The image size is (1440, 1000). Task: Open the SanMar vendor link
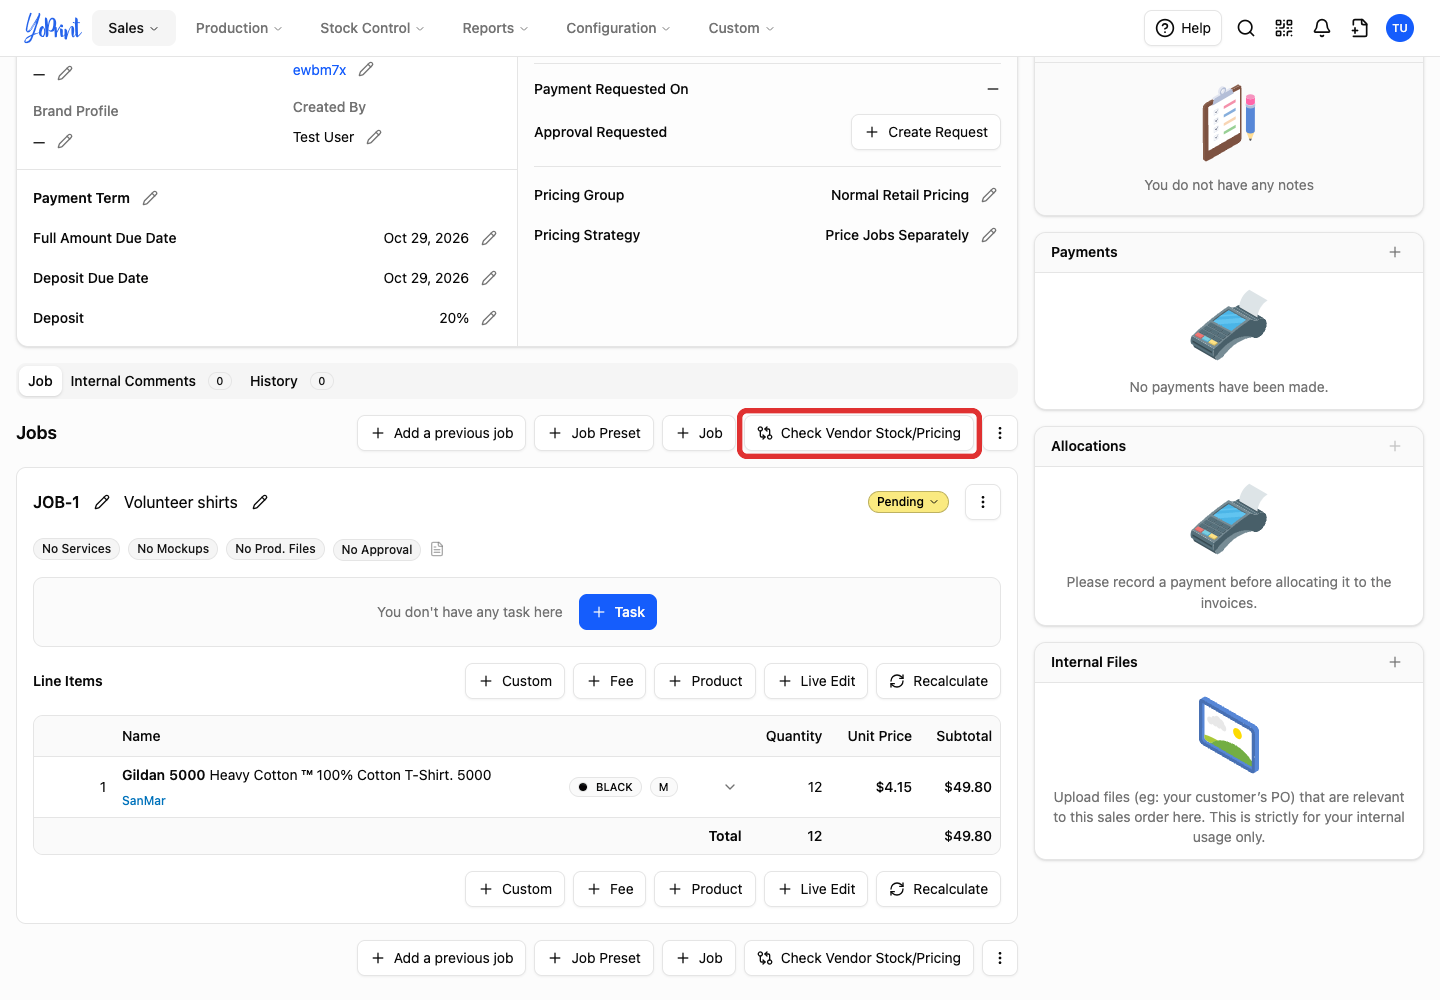(144, 801)
